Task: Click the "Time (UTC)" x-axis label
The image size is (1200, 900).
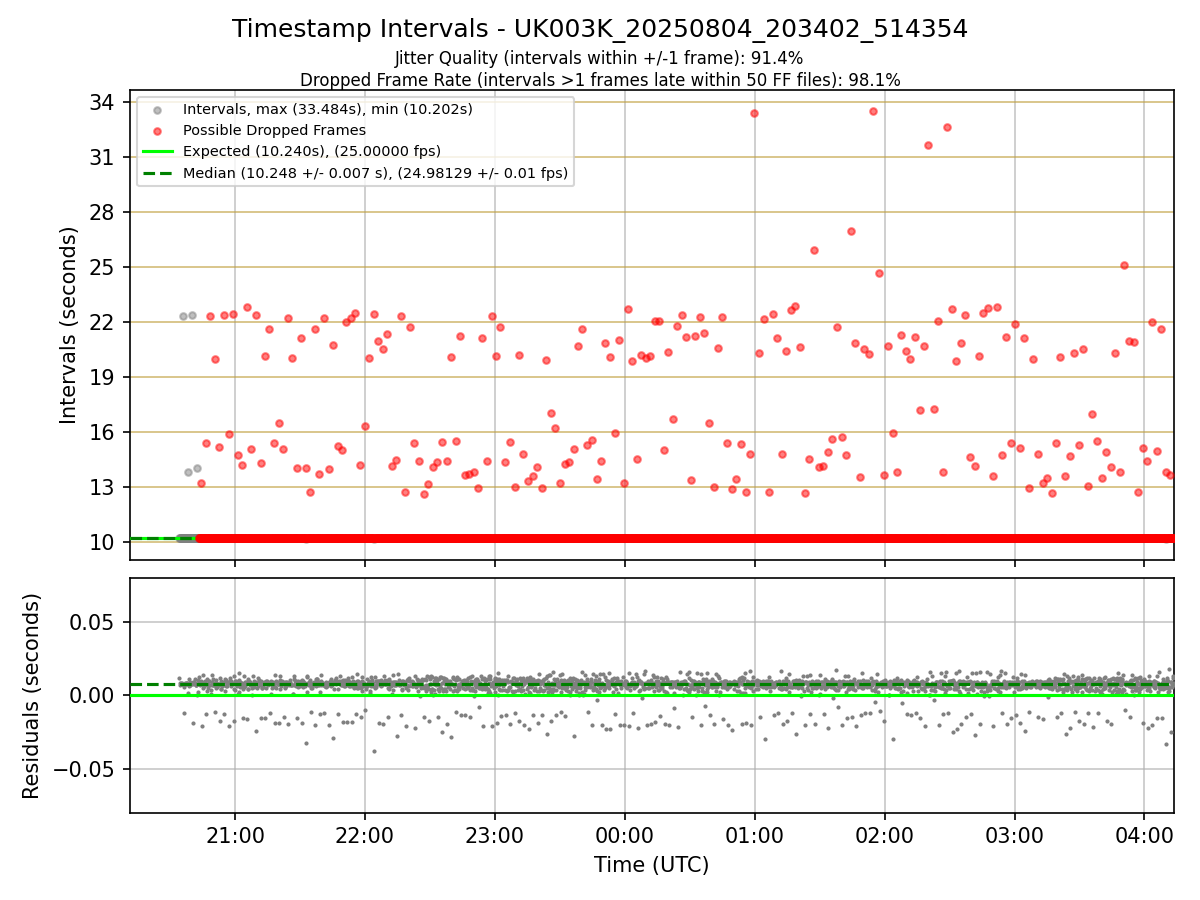Action: click(x=651, y=864)
